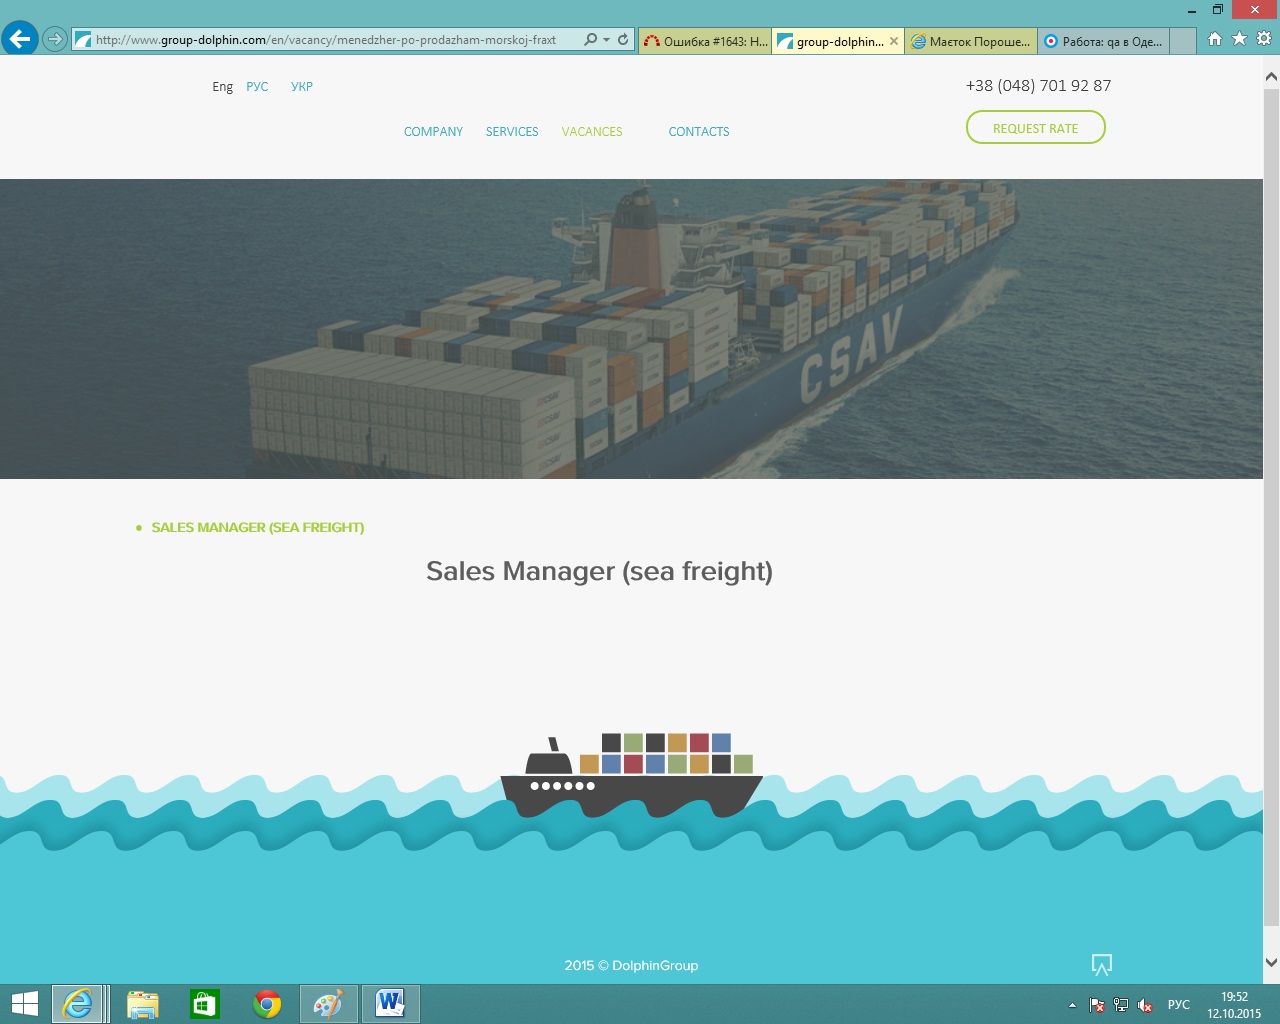Close the group-dolphin tab

click(894, 41)
